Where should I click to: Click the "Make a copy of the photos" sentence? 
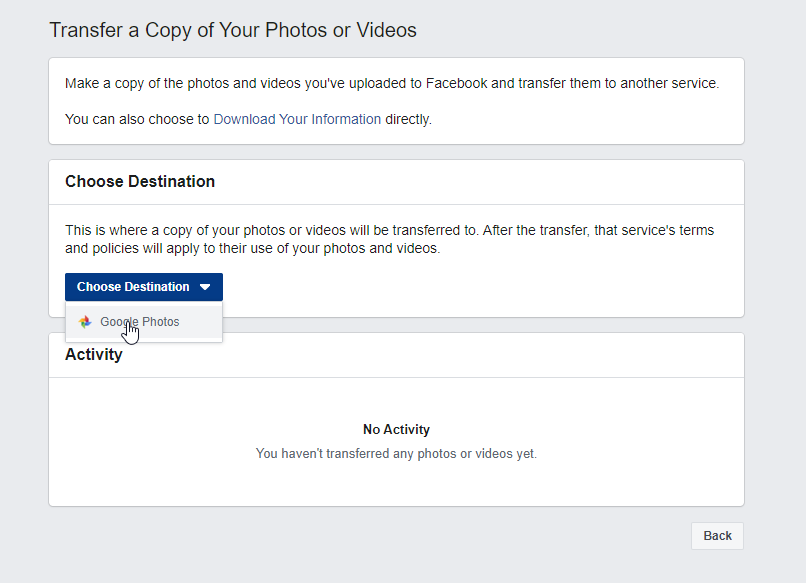[150, 84]
